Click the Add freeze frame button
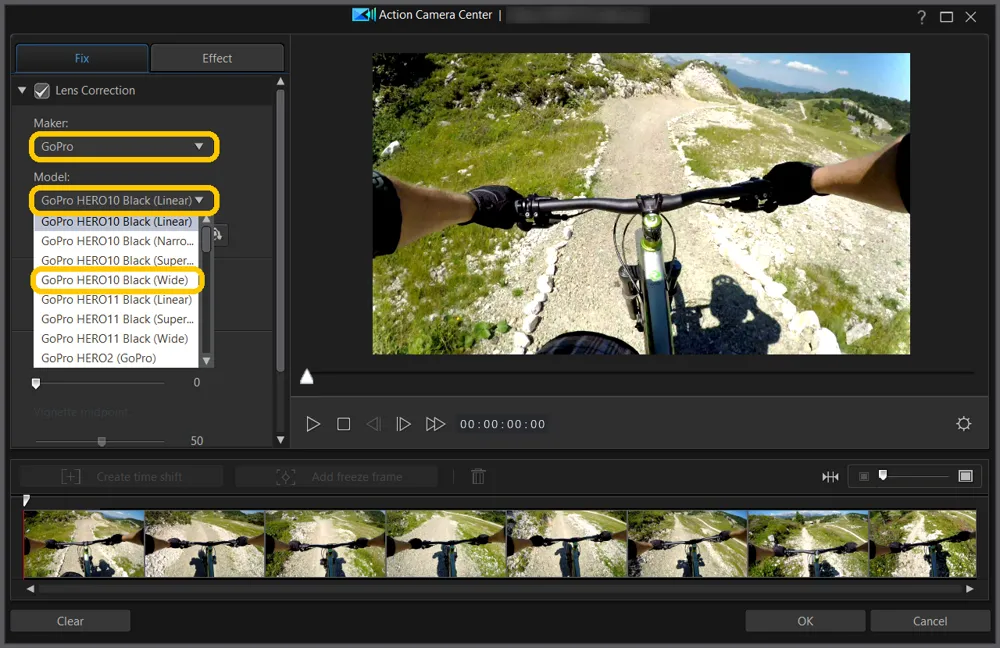The width and height of the screenshot is (1000, 648). (x=337, y=476)
